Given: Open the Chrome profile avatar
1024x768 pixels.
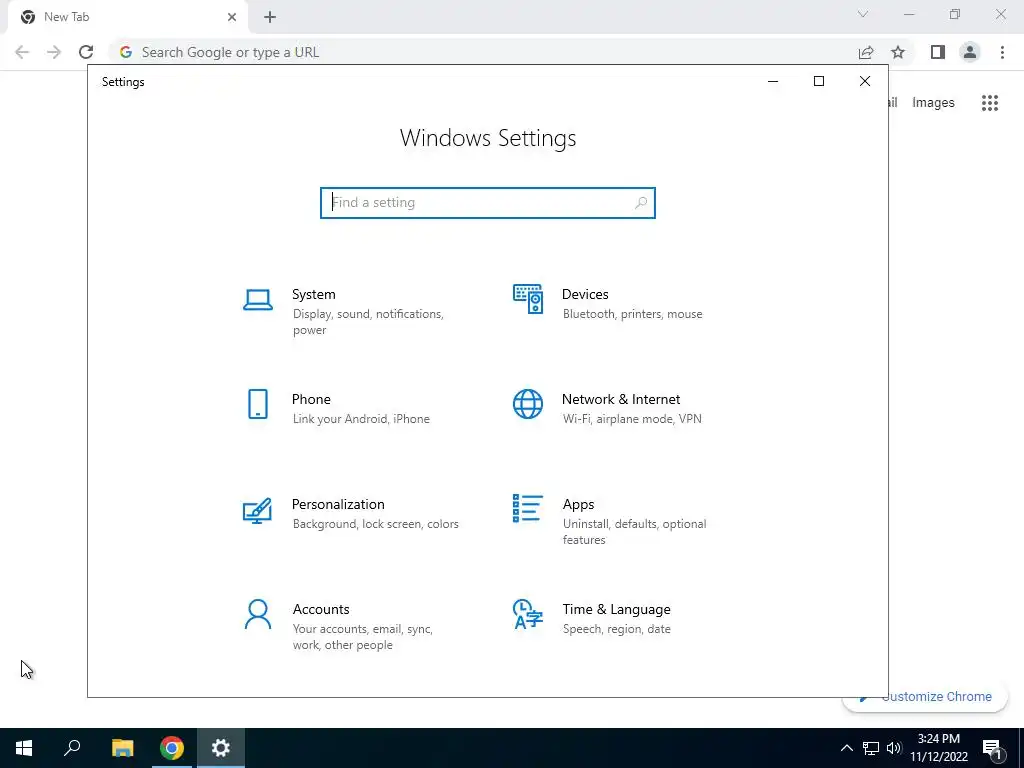Looking at the screenshot, I should point(970,52).
